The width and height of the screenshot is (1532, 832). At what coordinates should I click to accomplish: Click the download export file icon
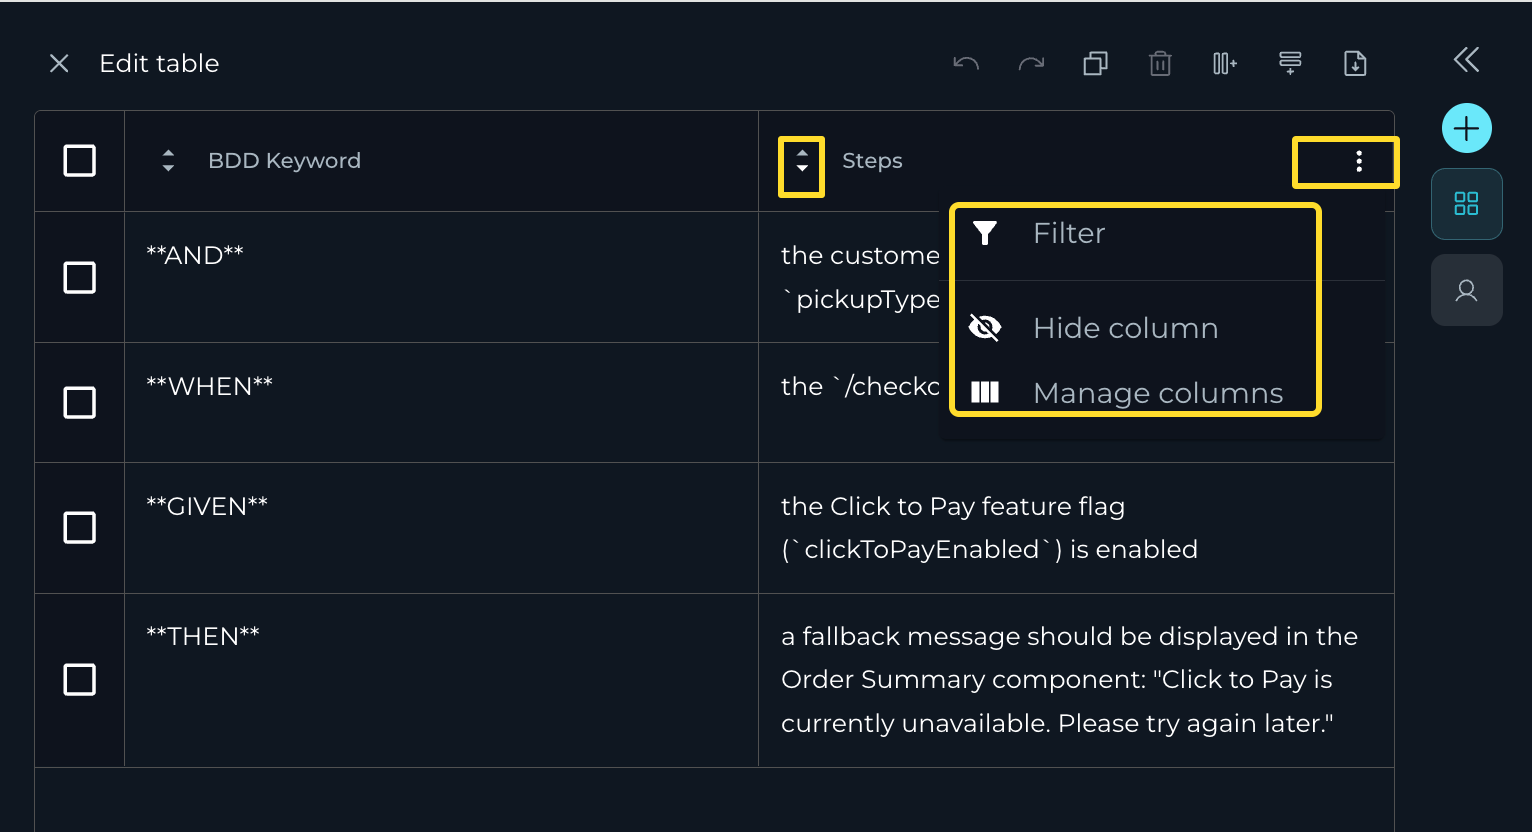click(1355, 64)
